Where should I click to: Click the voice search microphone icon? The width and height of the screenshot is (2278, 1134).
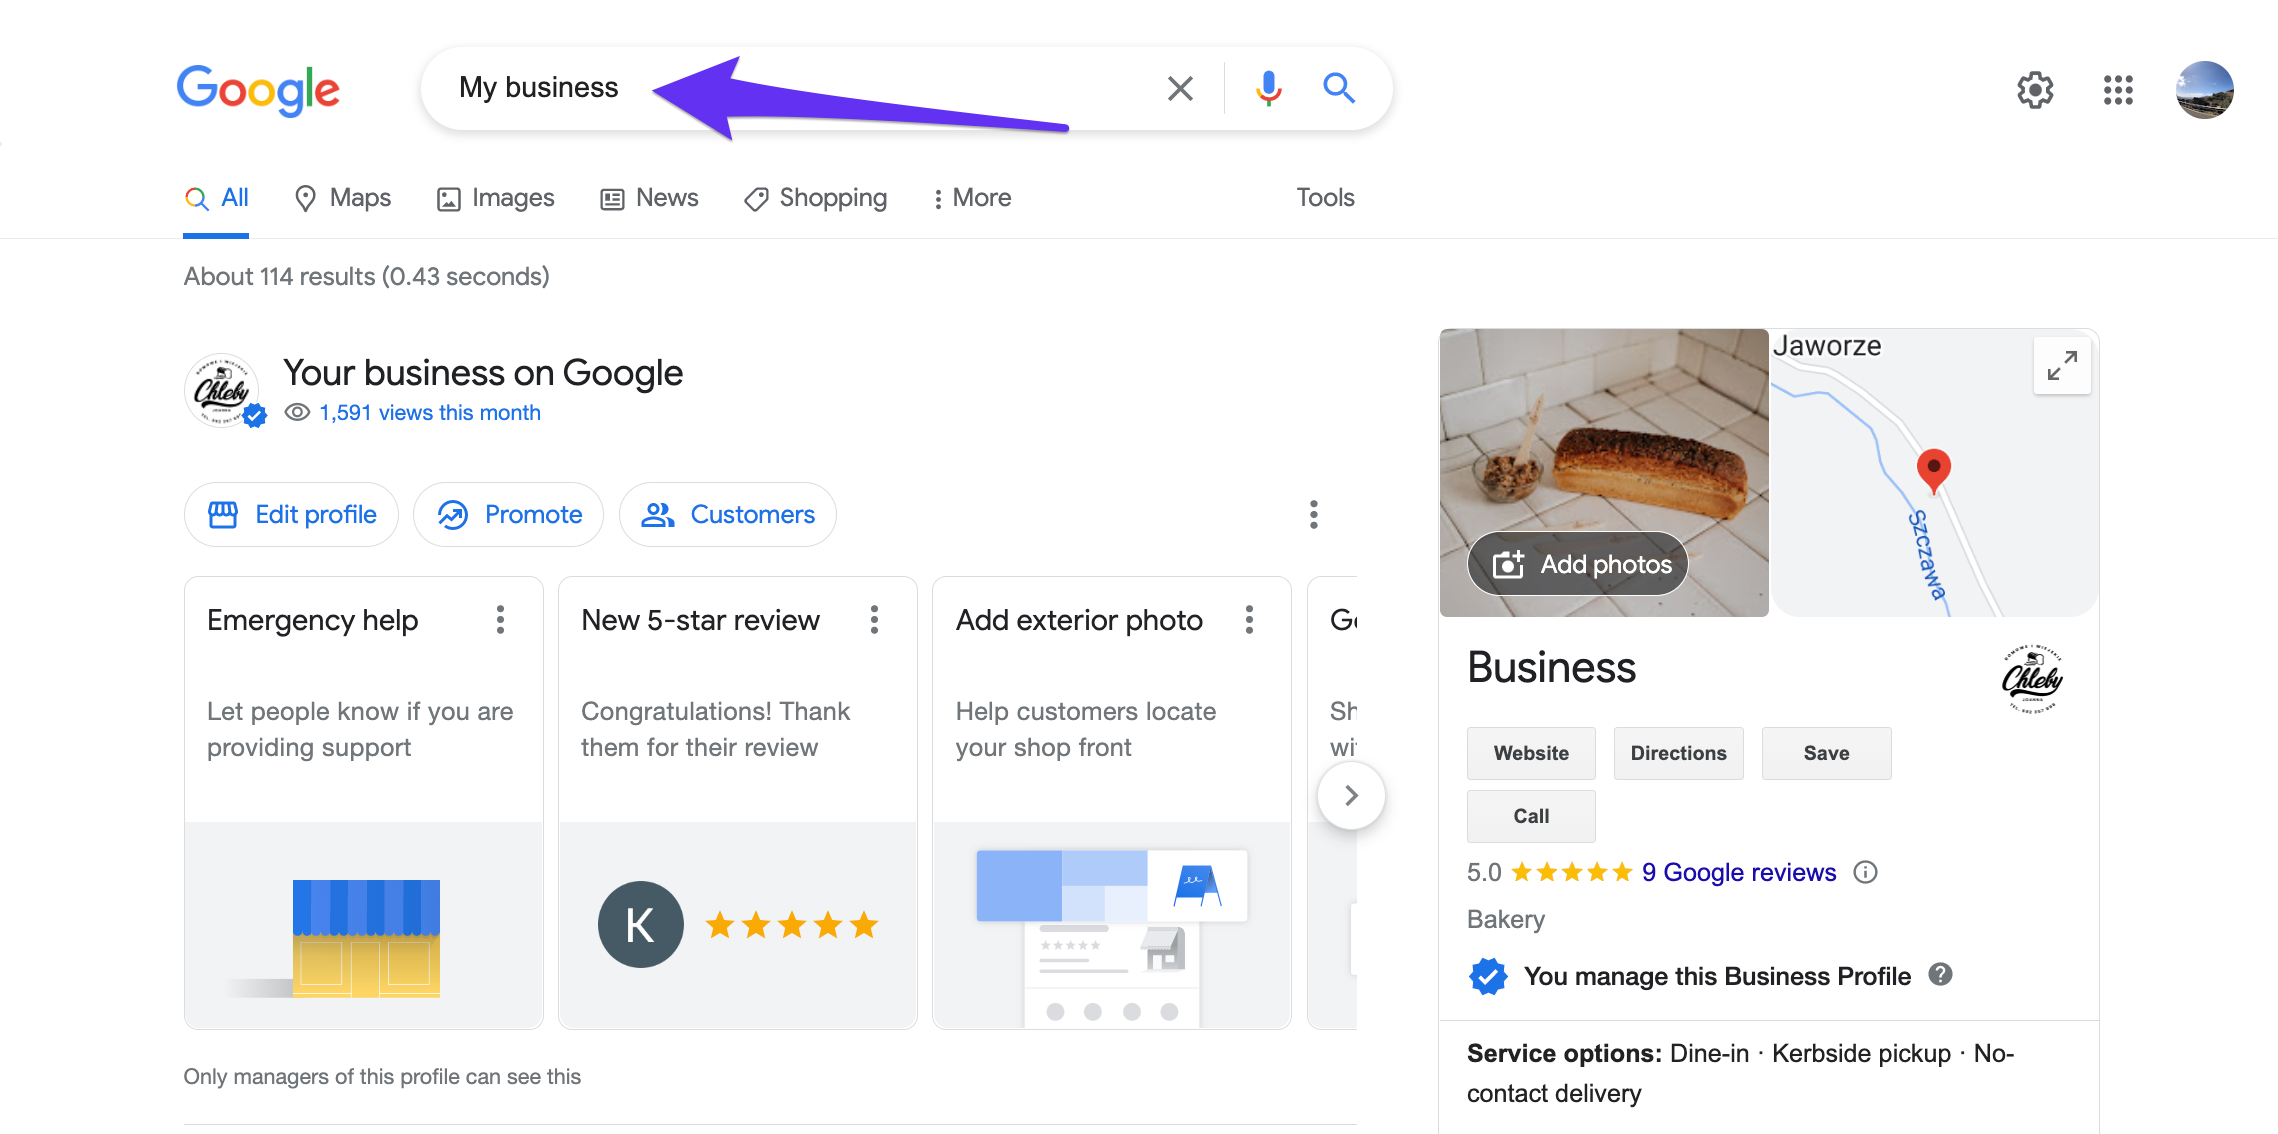click(1268, 89)
